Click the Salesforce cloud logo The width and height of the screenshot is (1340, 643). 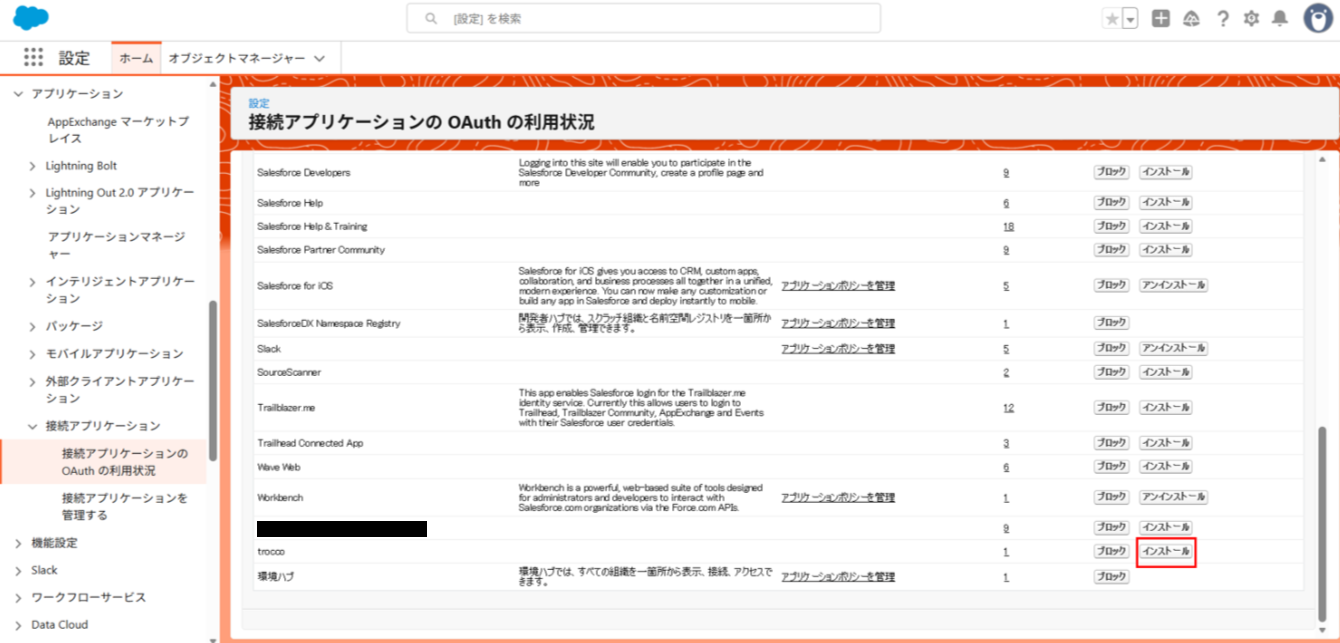[x=33, y=18]
